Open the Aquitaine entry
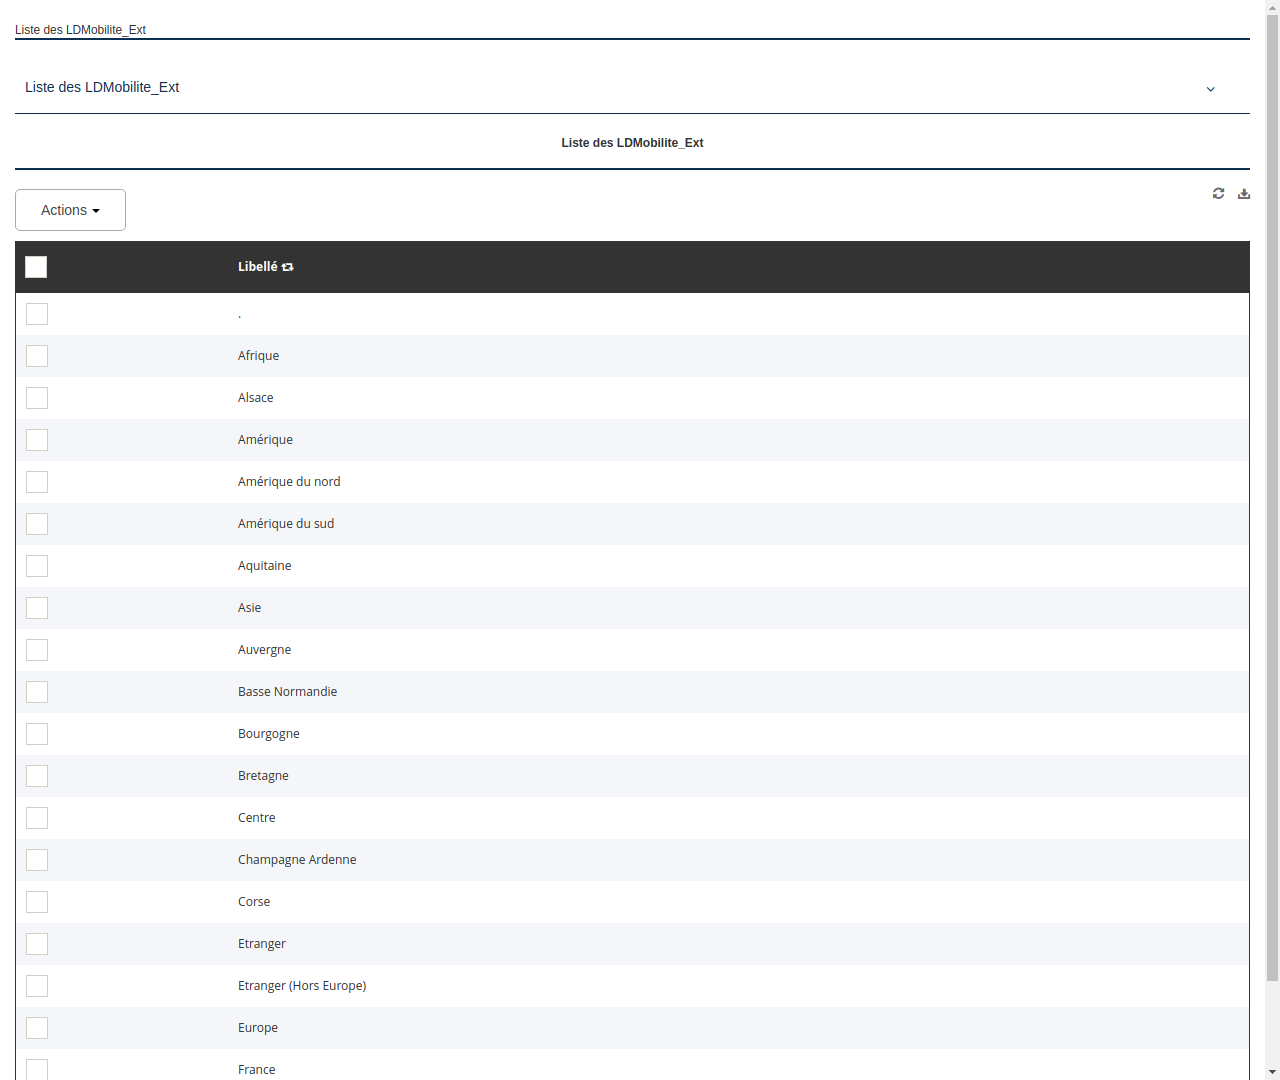 coord(264,565)
